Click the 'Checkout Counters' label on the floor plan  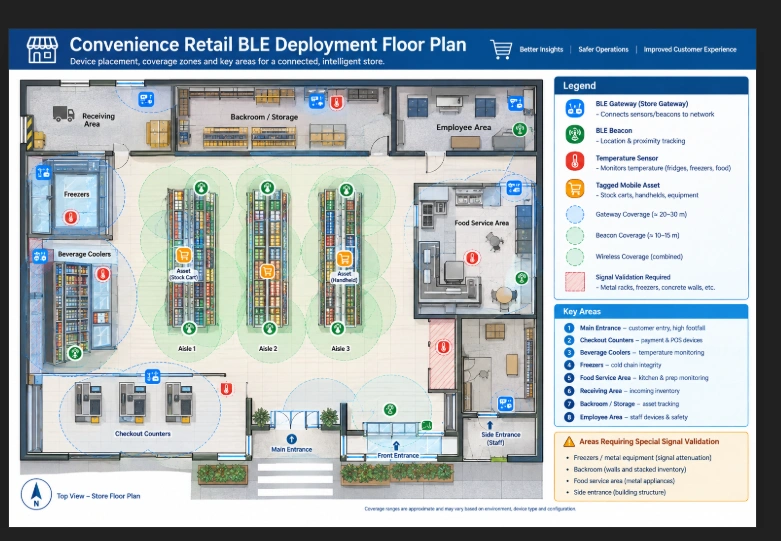(x=142, y=433)
